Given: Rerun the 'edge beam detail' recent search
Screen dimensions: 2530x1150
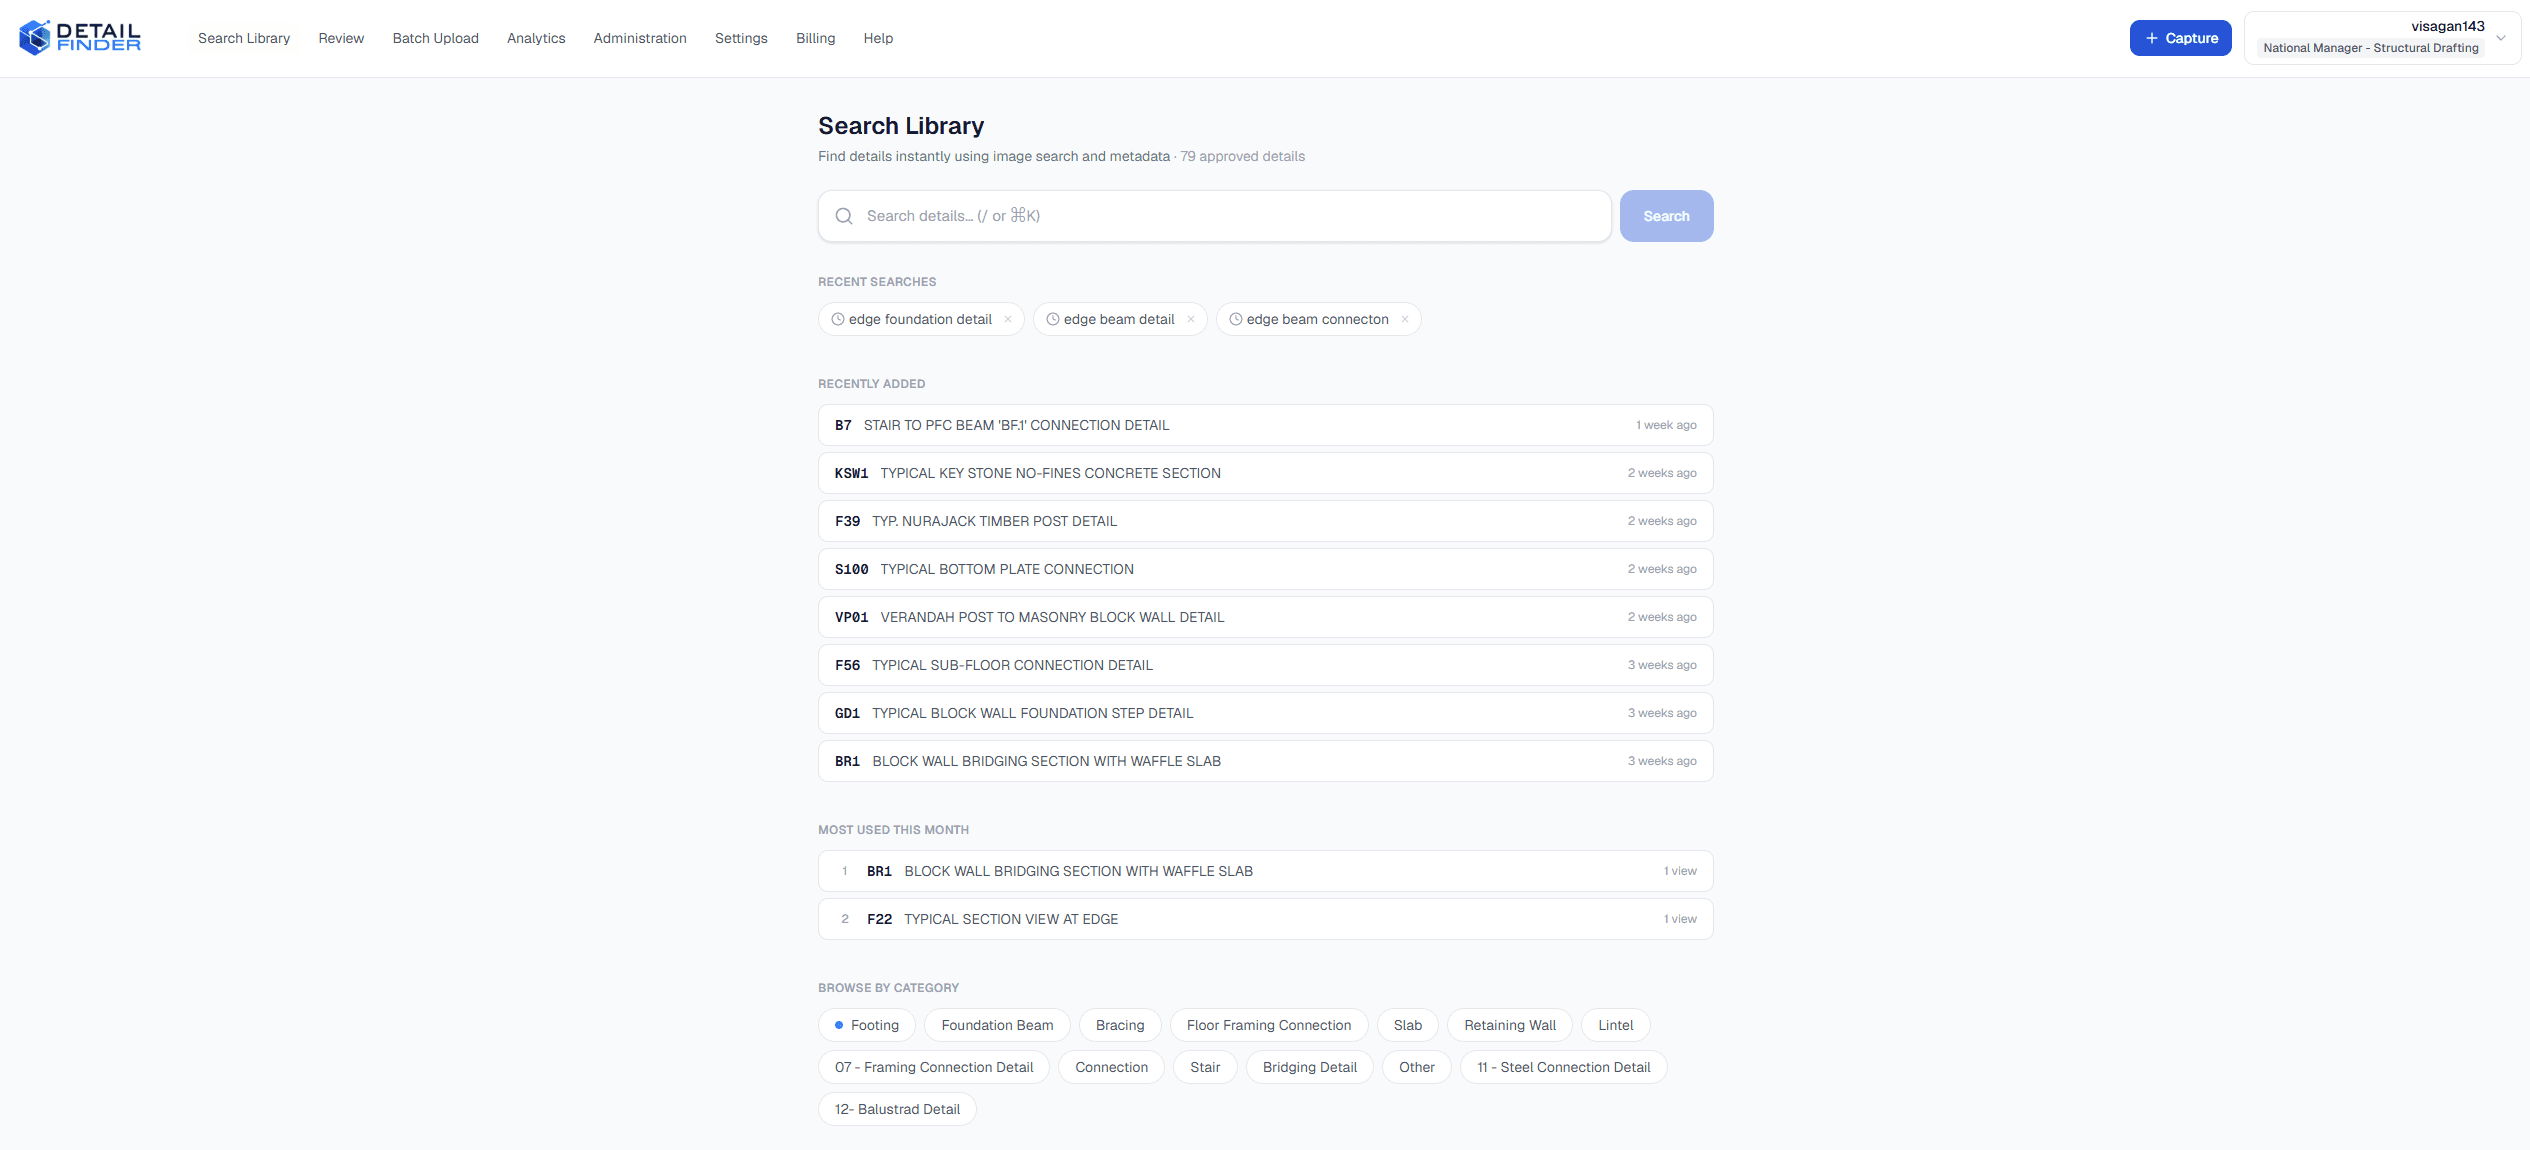Looking at the screenshot, I should (x=1119, y=319).
